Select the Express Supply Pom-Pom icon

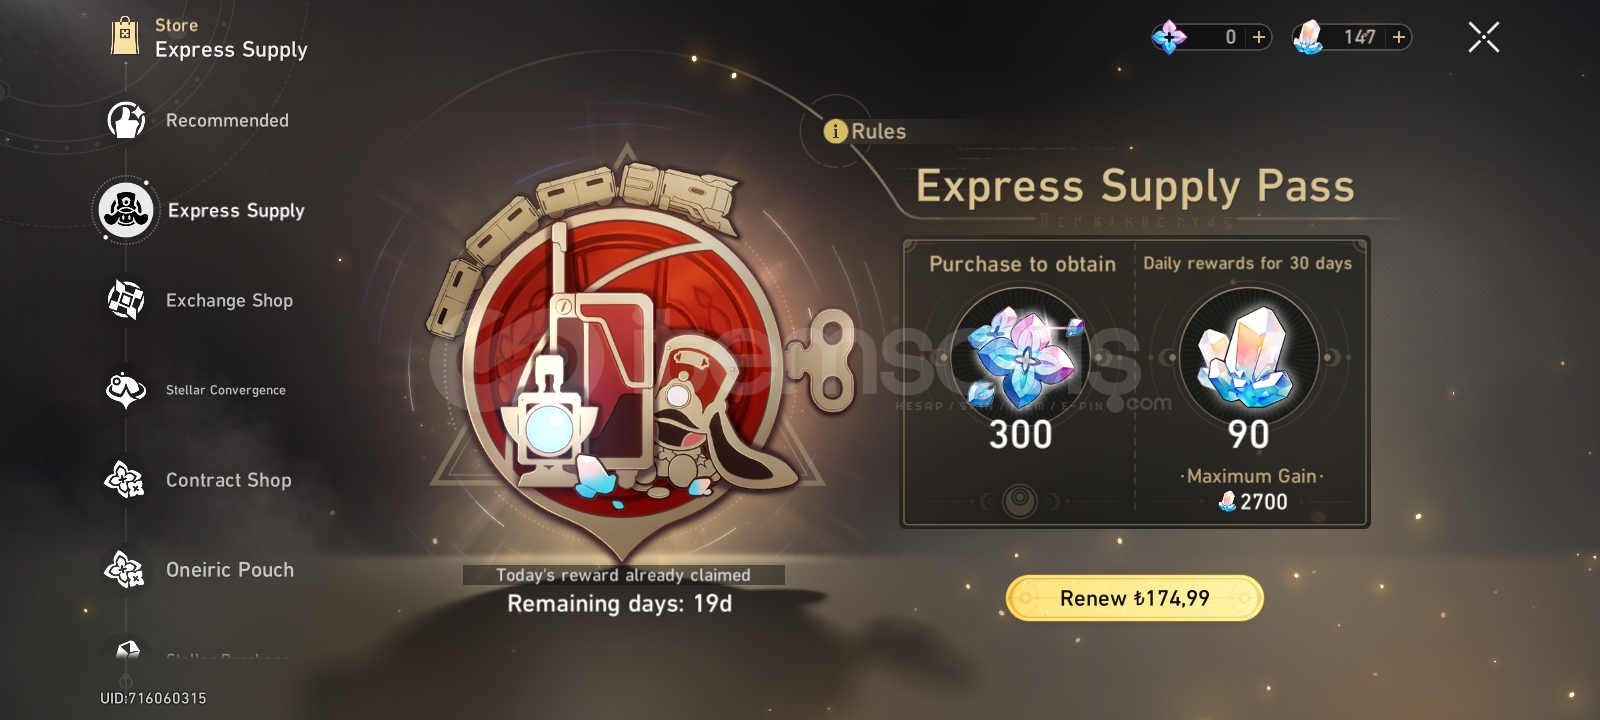click(x=126, y=210)
